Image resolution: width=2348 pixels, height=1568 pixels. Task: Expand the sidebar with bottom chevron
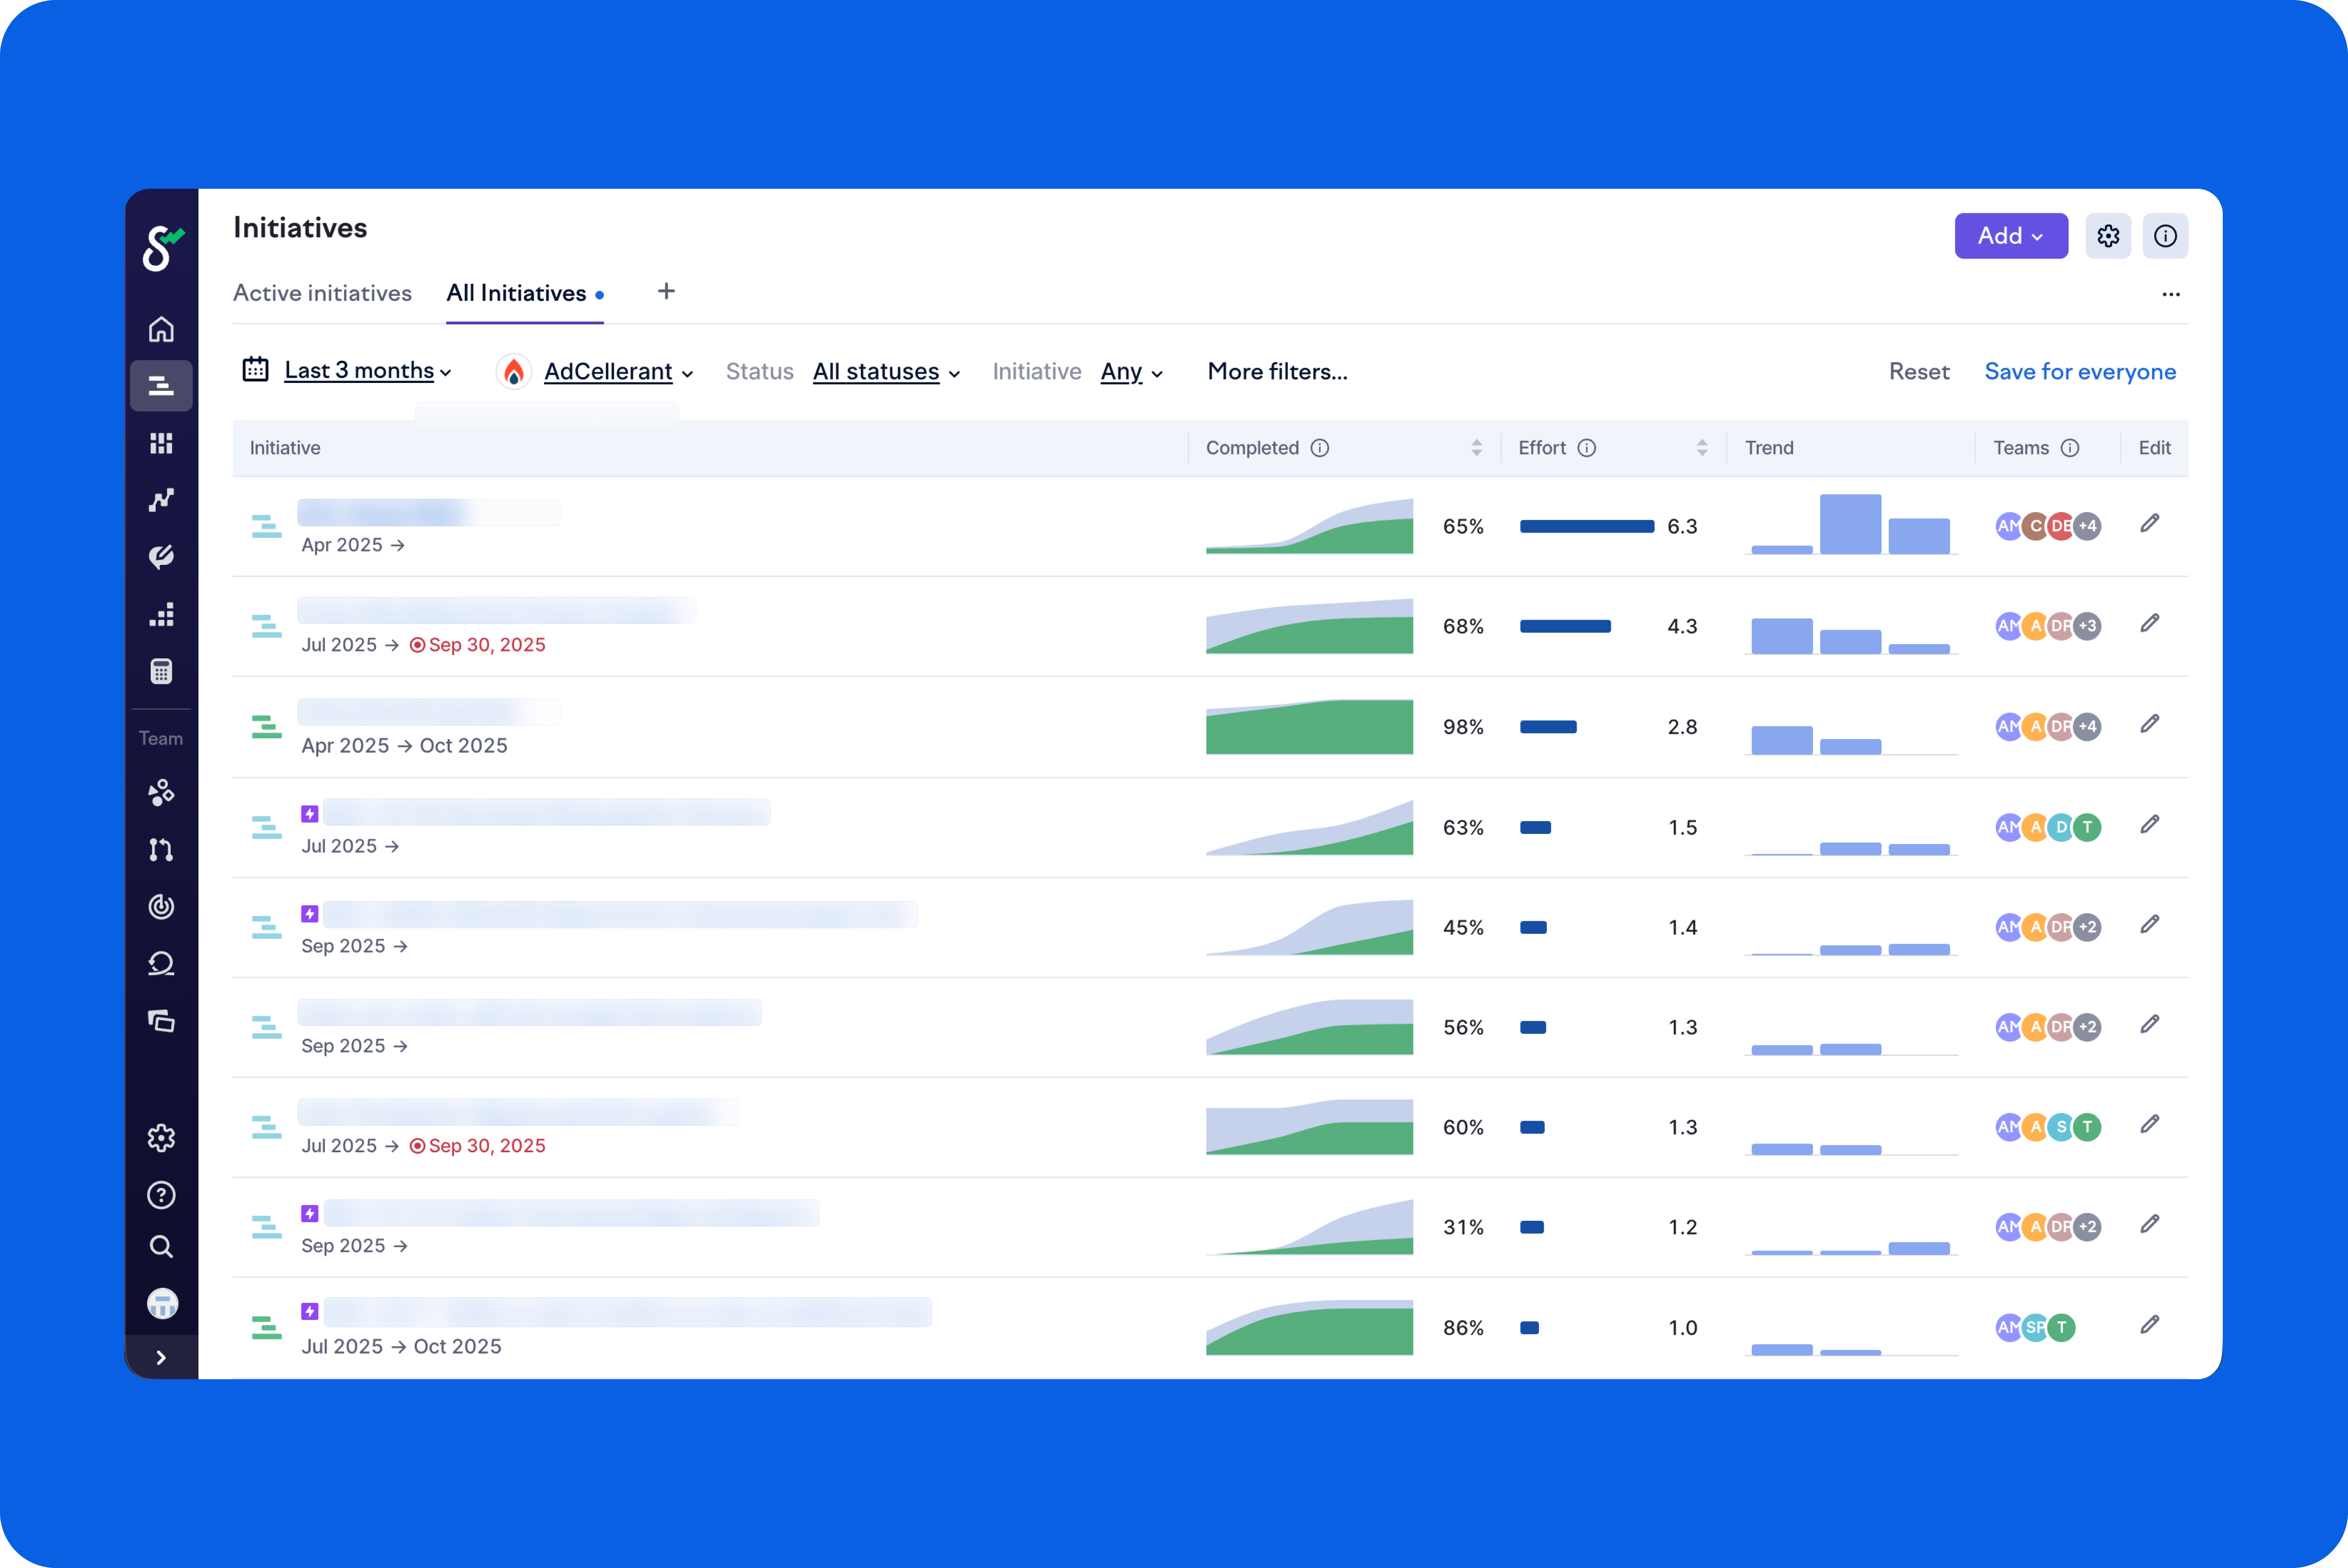(161, 1357)
